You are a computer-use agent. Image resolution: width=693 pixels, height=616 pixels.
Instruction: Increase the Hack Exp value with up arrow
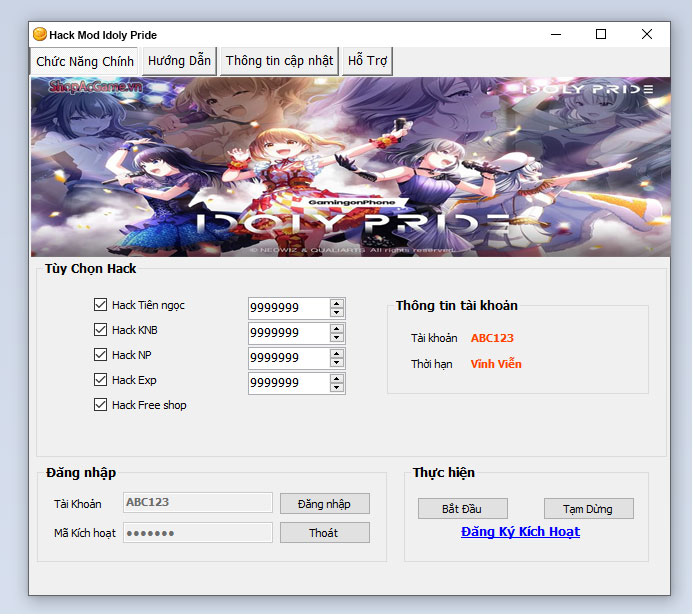pyautogui.click(x=337, y=379)
